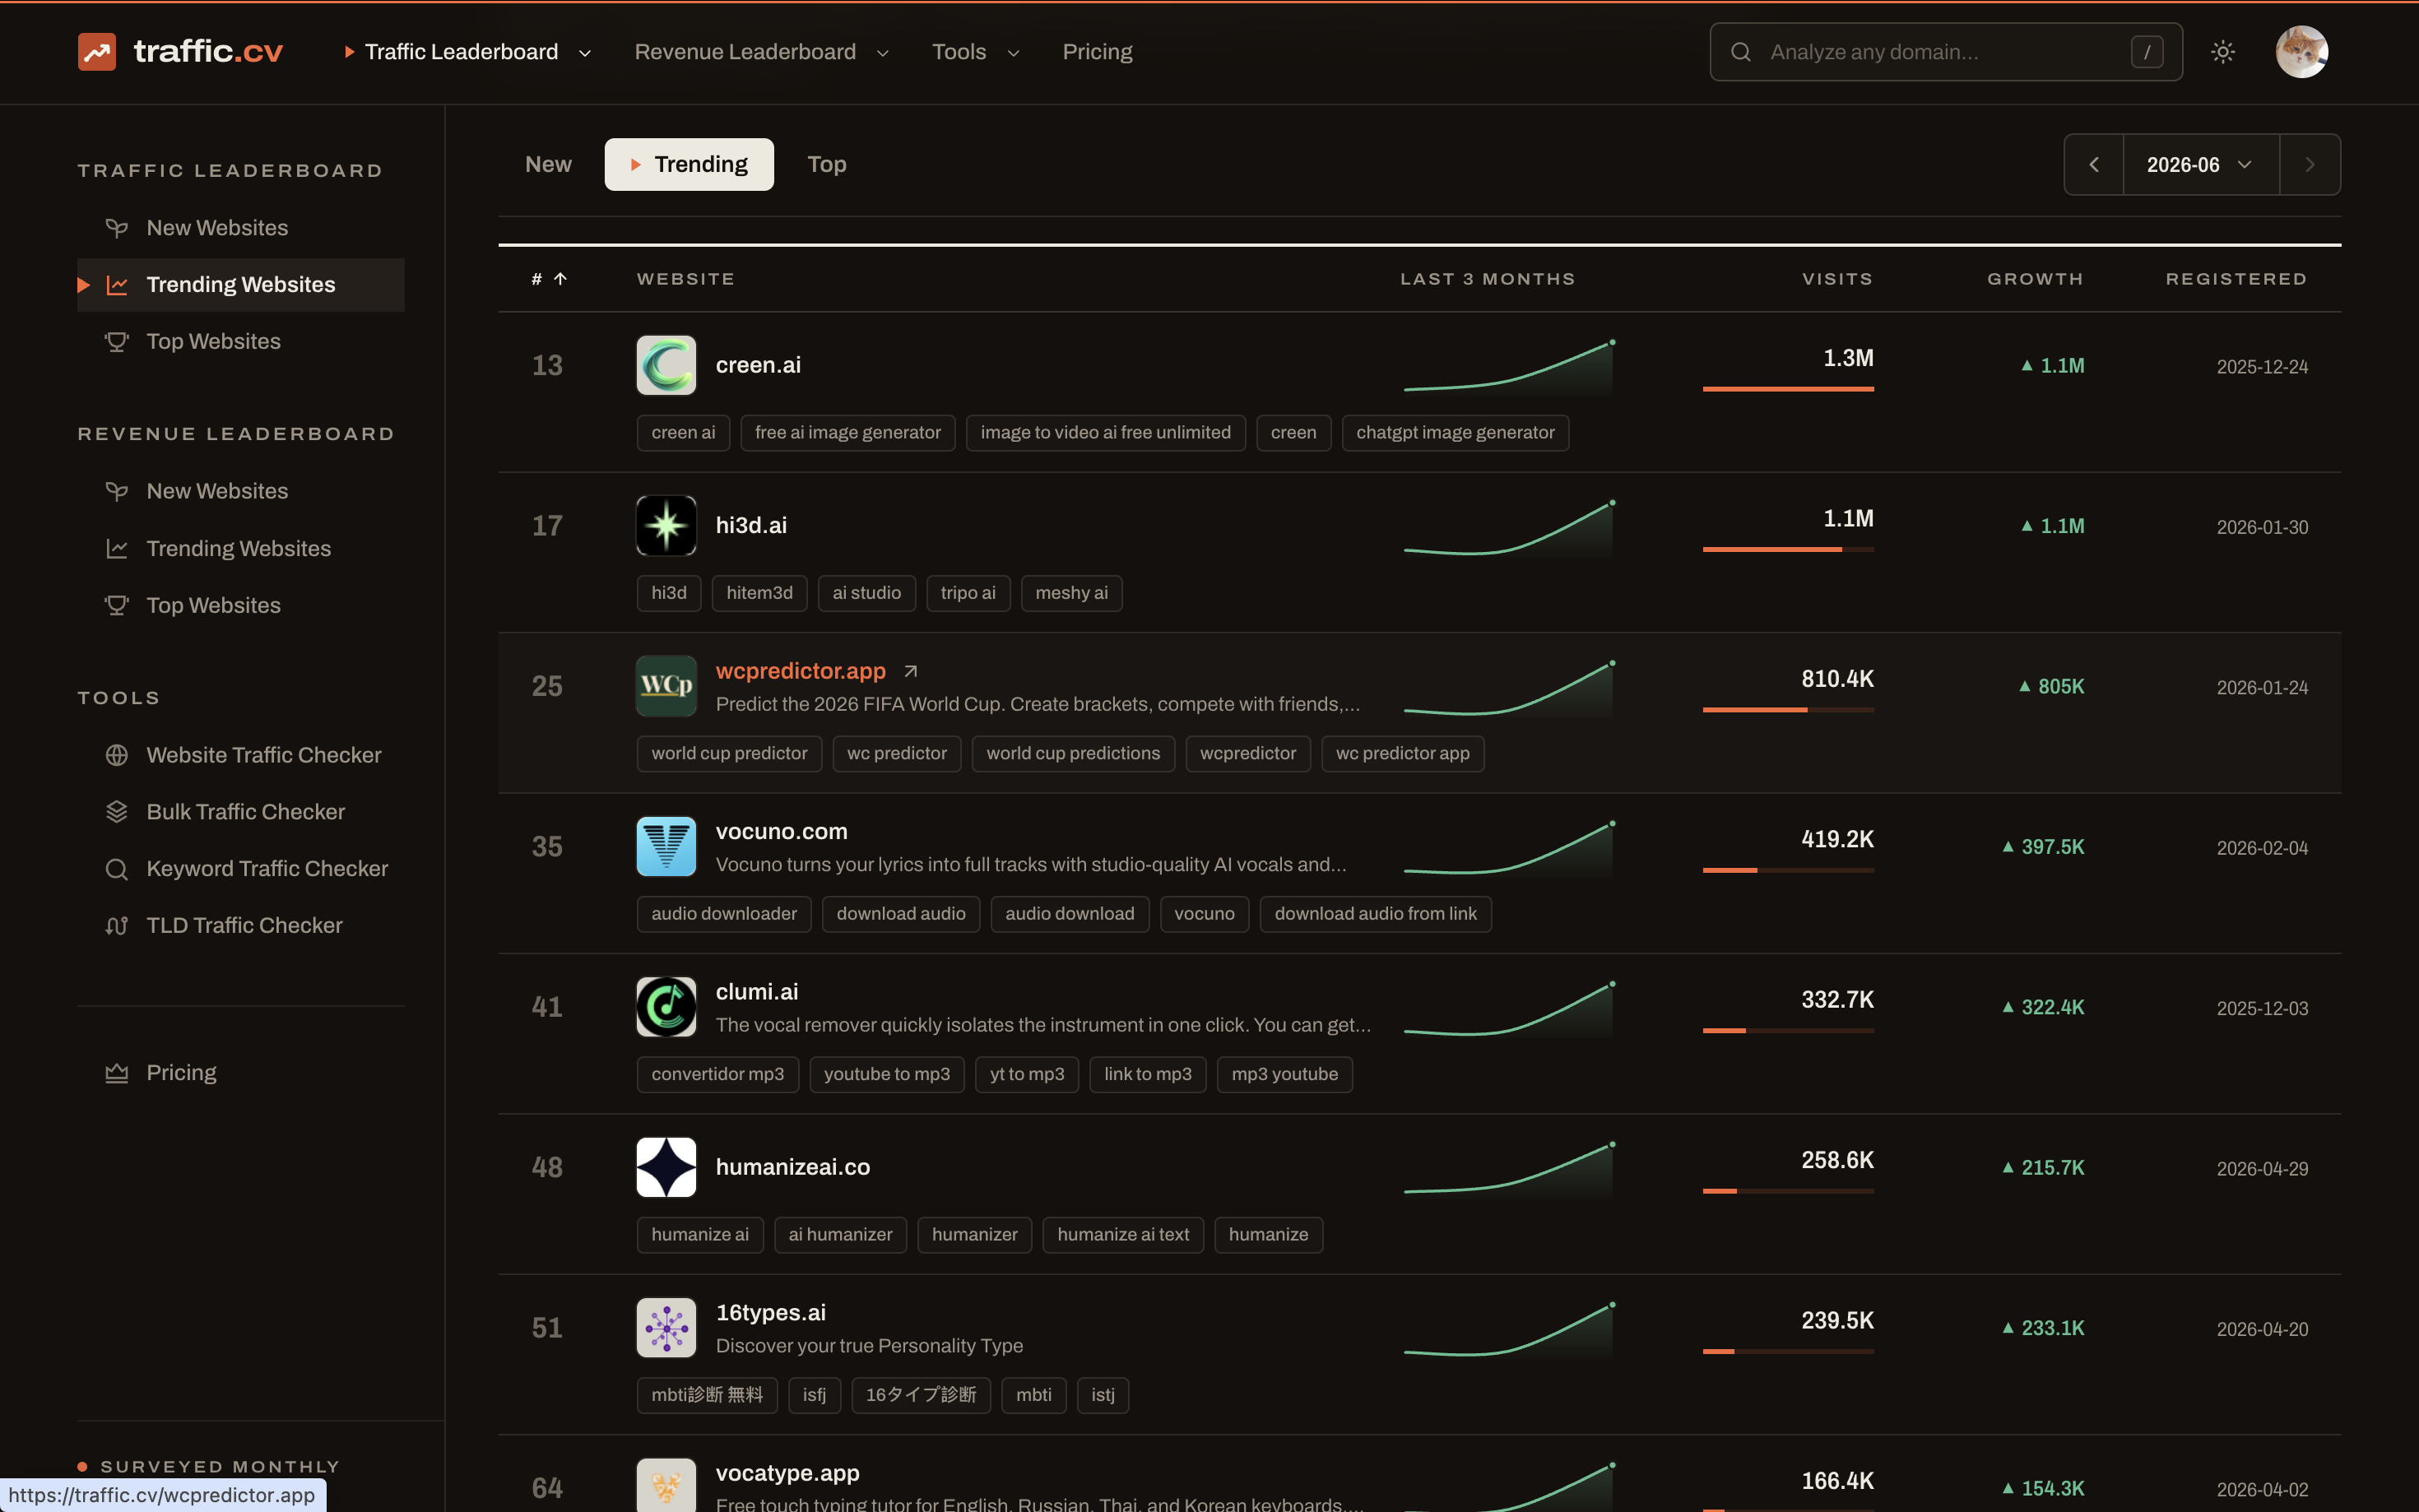Screen dimensions: 2419x1512
Task: Click the GROWTH column header
Action: click(2035, 279)
